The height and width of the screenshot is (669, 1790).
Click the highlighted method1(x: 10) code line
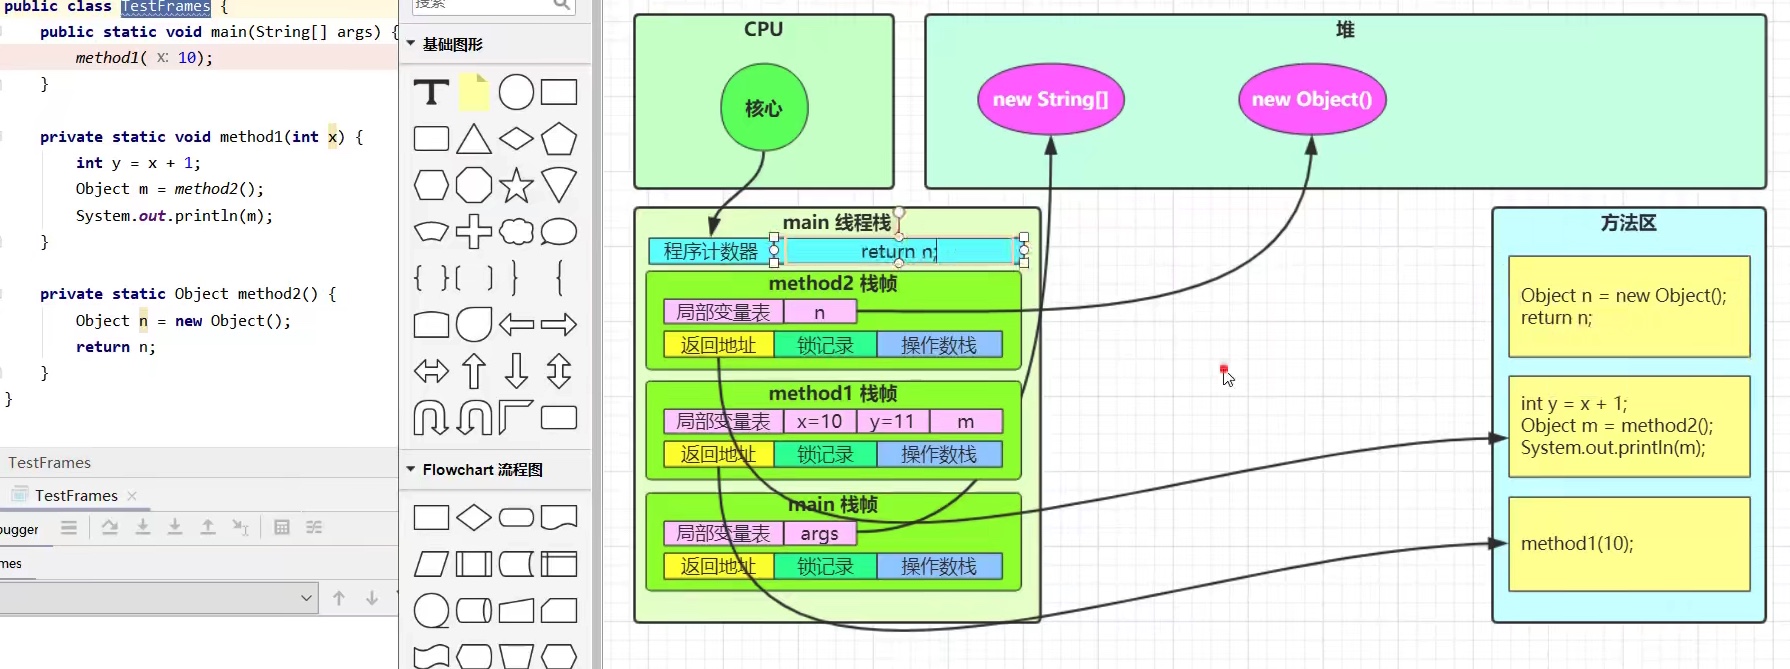[145, 58]
